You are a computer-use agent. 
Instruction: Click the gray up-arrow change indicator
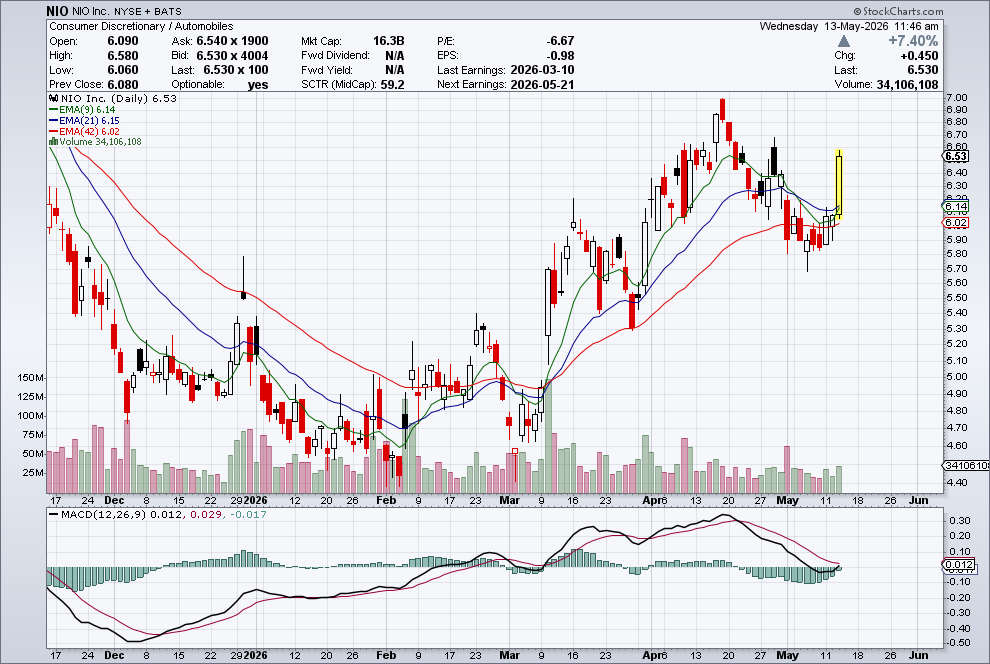click(843, 41)
